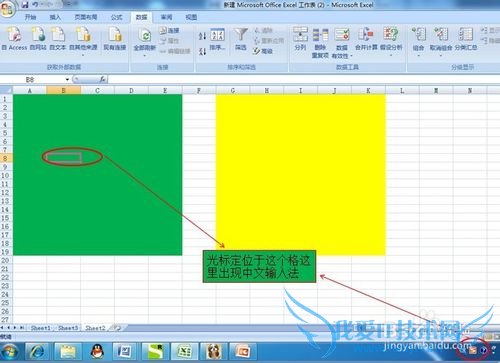Import data from a website (自网站)
This screenshot has height=363, width=500.
tap(38, 38)
